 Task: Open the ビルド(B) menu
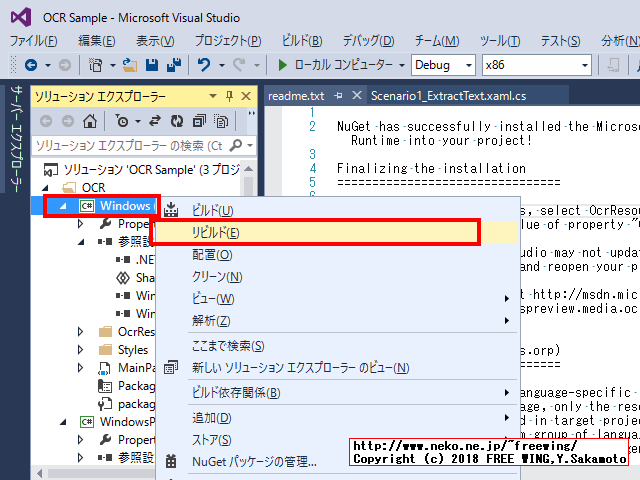[x=302, y=40]
